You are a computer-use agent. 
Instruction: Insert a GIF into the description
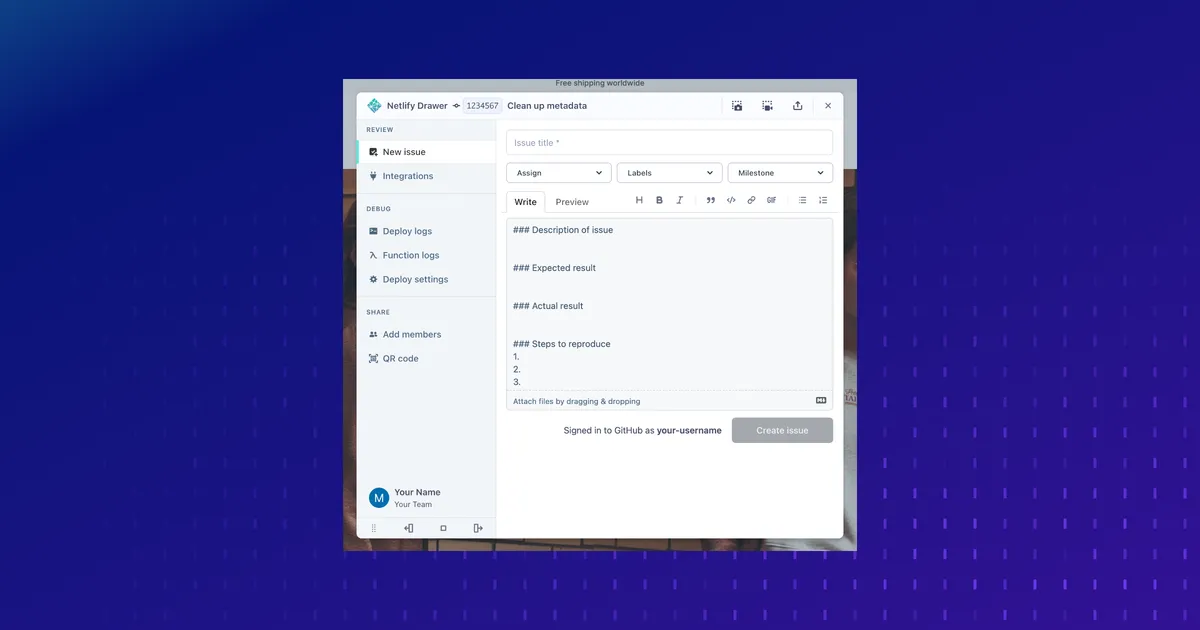(x=771, y=200)
